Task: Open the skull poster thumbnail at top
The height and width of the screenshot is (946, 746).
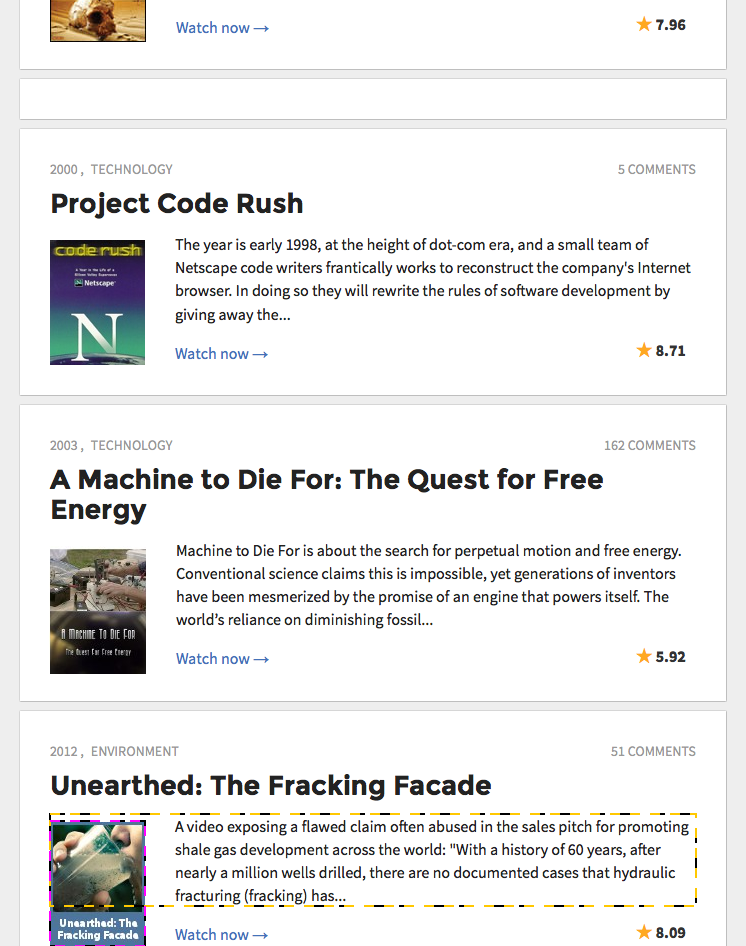Action: coord(98,21)
